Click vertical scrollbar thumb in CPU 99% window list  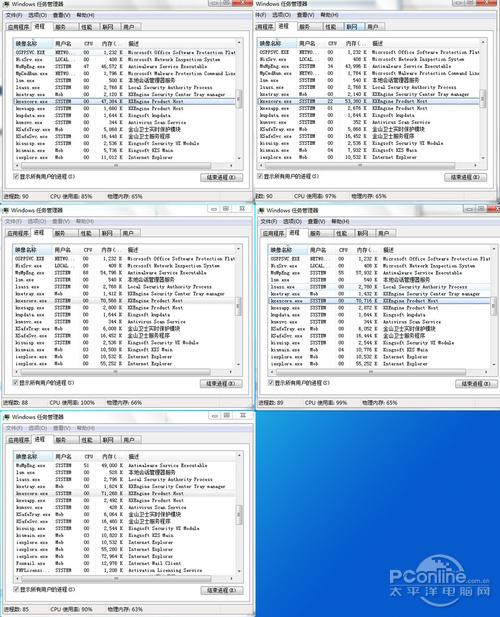point(493,306)
